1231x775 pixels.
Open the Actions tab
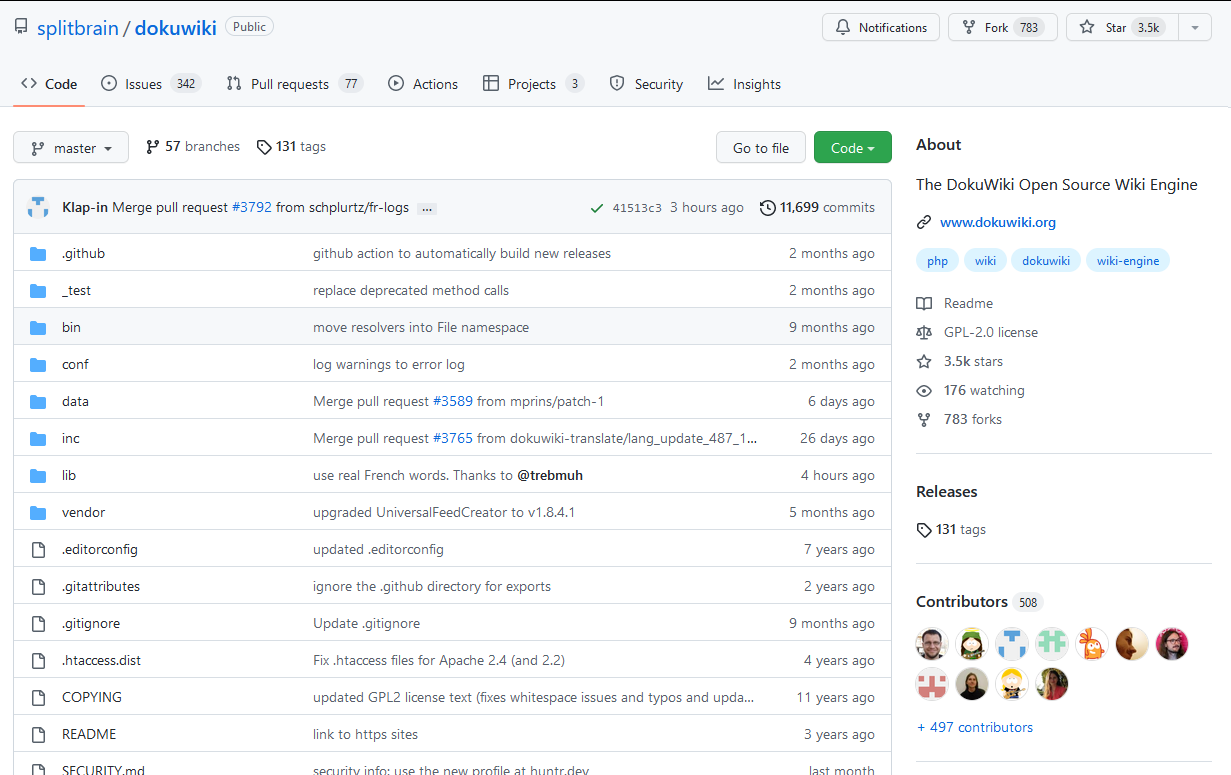[423, 84]
